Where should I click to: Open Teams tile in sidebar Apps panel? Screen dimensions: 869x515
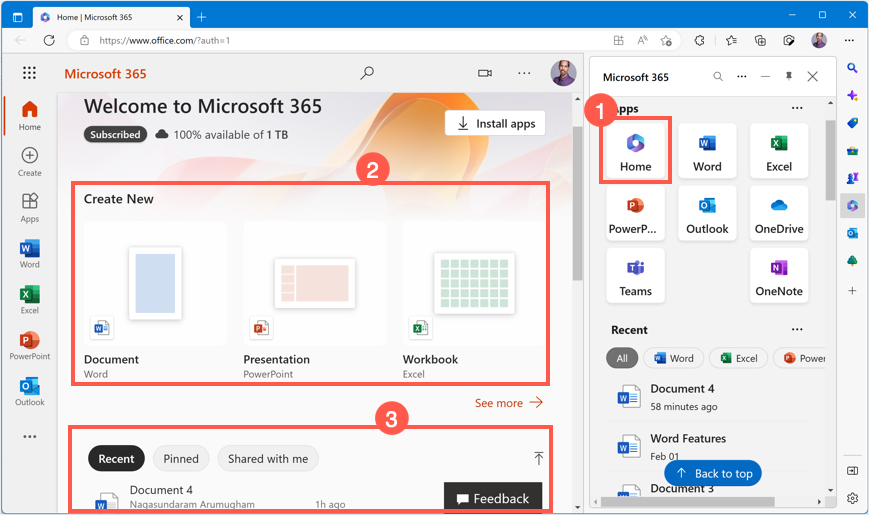pos(635,276)
